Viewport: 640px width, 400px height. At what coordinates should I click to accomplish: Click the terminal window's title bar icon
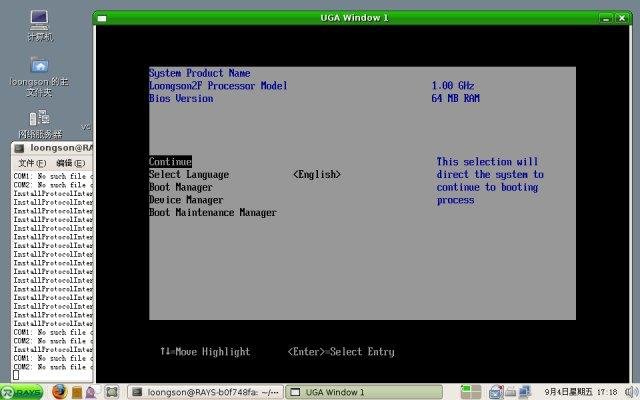(19, 149)
